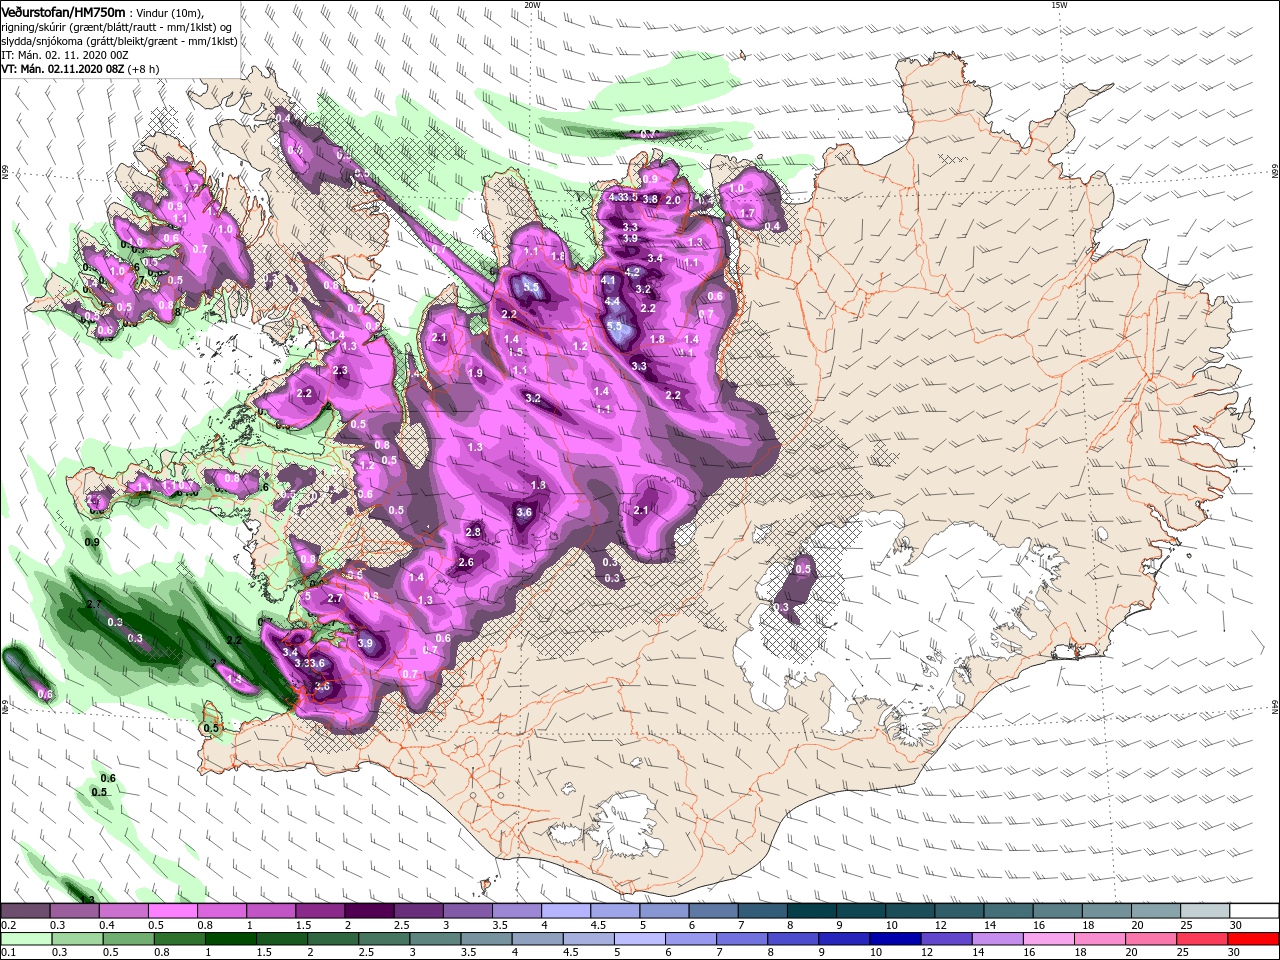Select the light pink 16 swatch on rain scale
This screenshot has height=960, width=1280.
(x=1048, y=939)
